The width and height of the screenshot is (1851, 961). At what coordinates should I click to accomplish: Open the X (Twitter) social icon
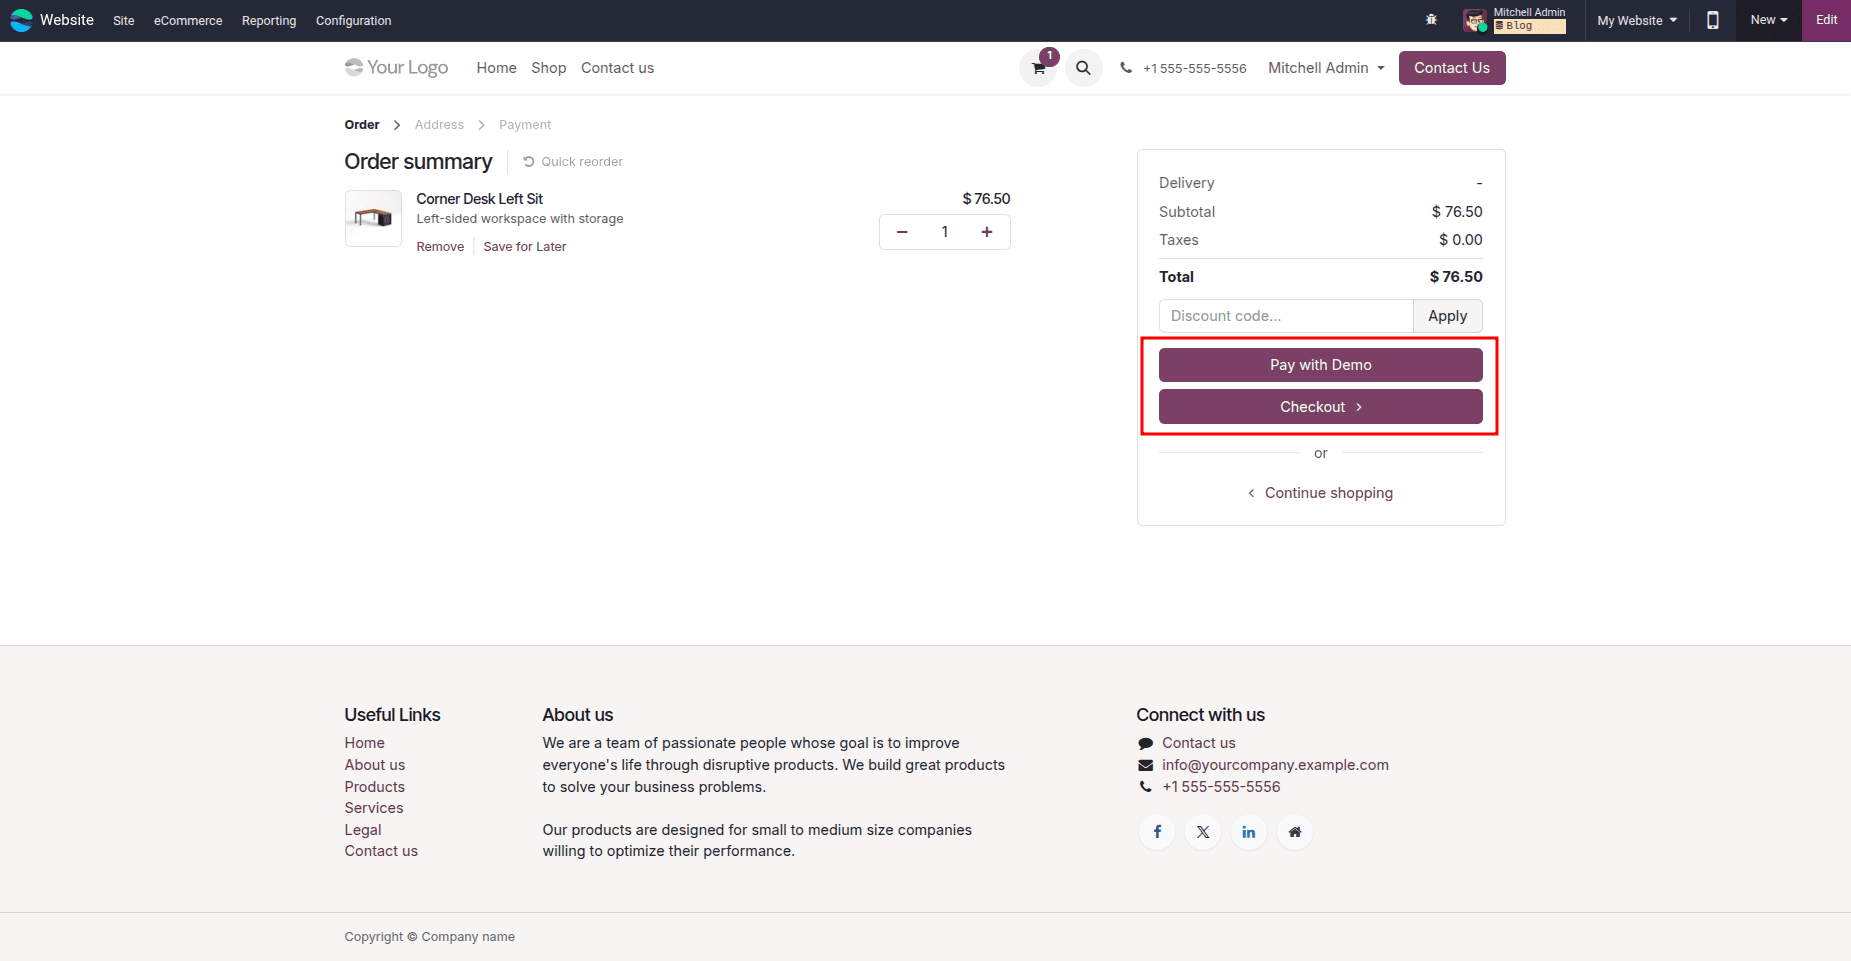coord(1203,832)
